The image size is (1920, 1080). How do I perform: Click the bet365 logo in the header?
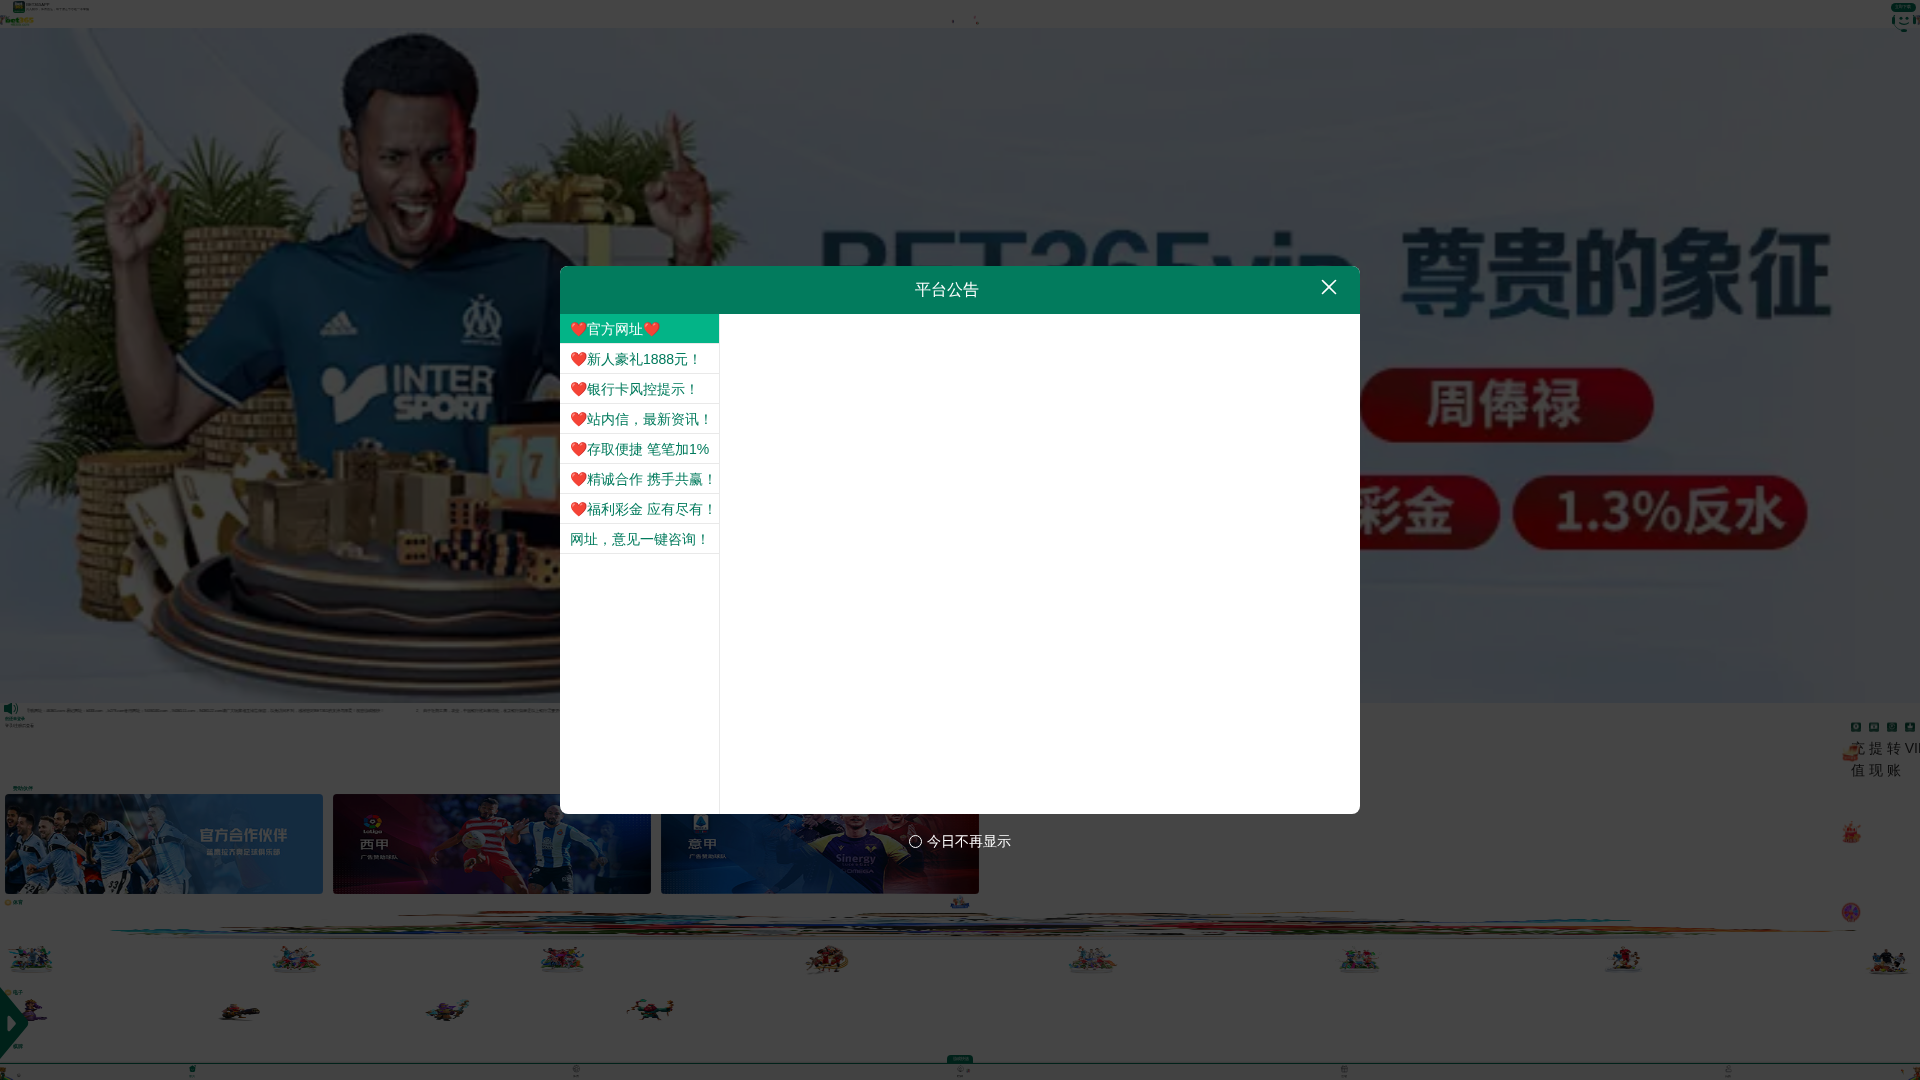pos(17,20)
